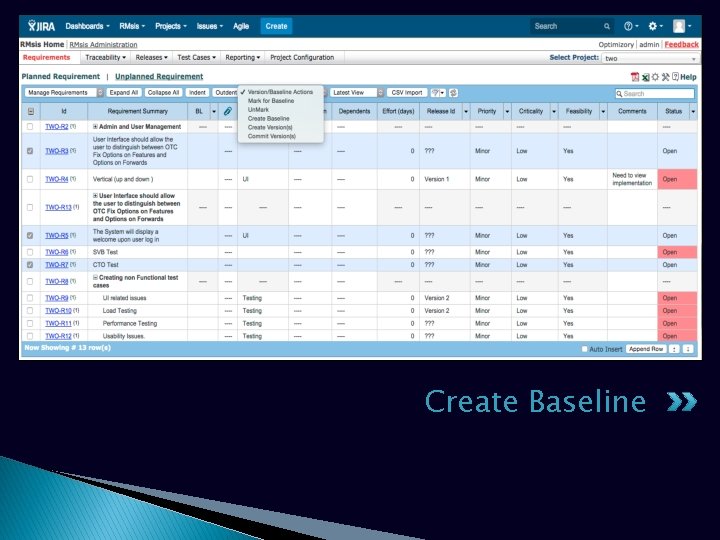Click the CSV Import button

point(407,93)
